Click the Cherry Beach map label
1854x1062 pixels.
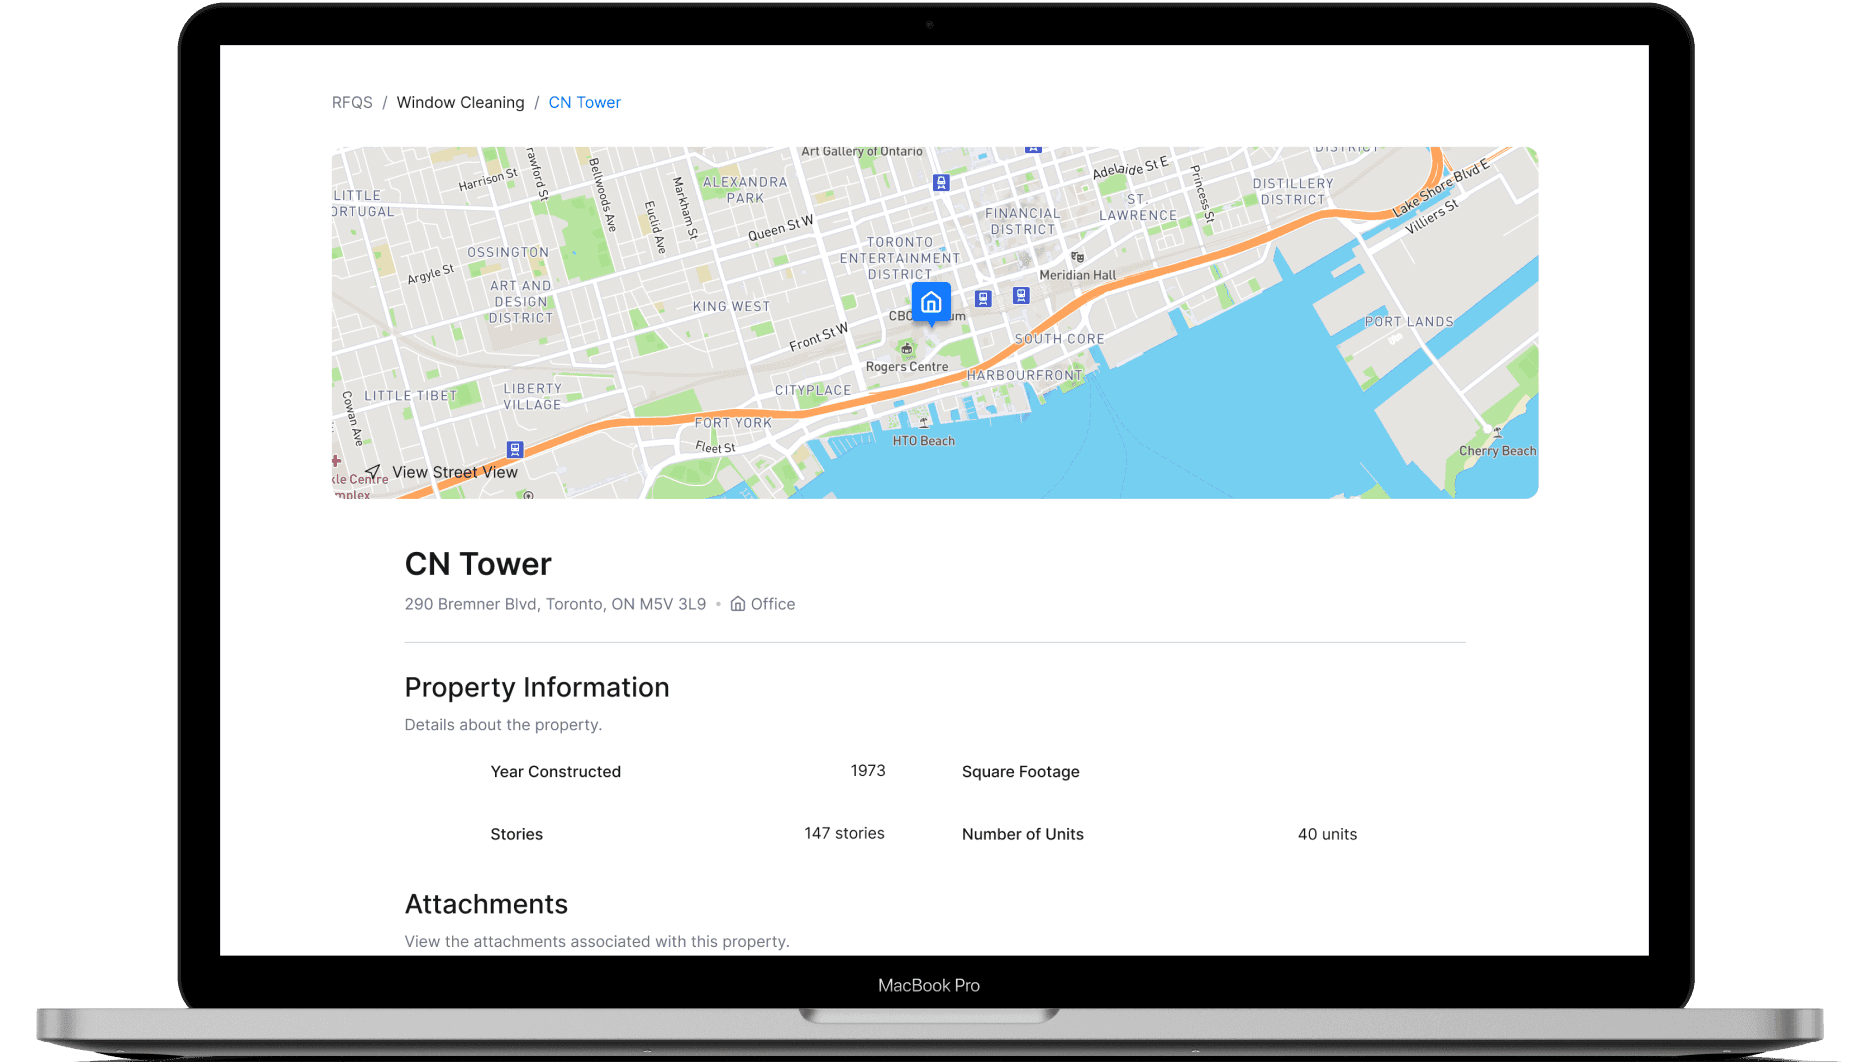1497,451
